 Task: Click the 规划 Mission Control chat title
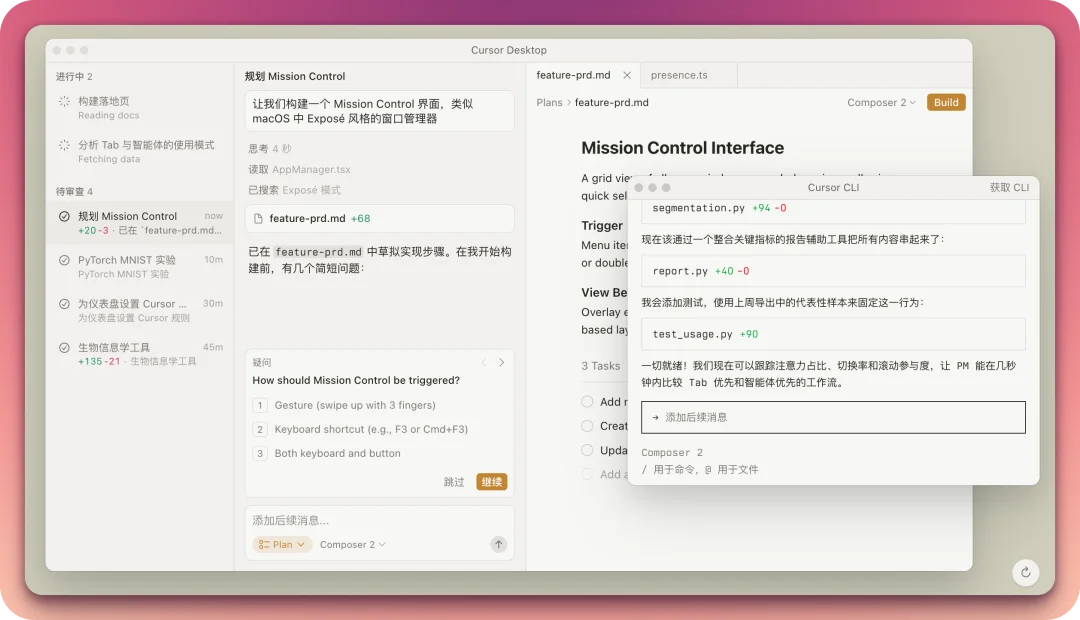click(295, 76)
